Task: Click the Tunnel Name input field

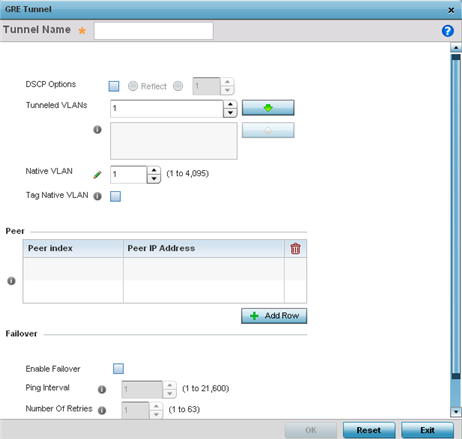Action: (154, 31)
